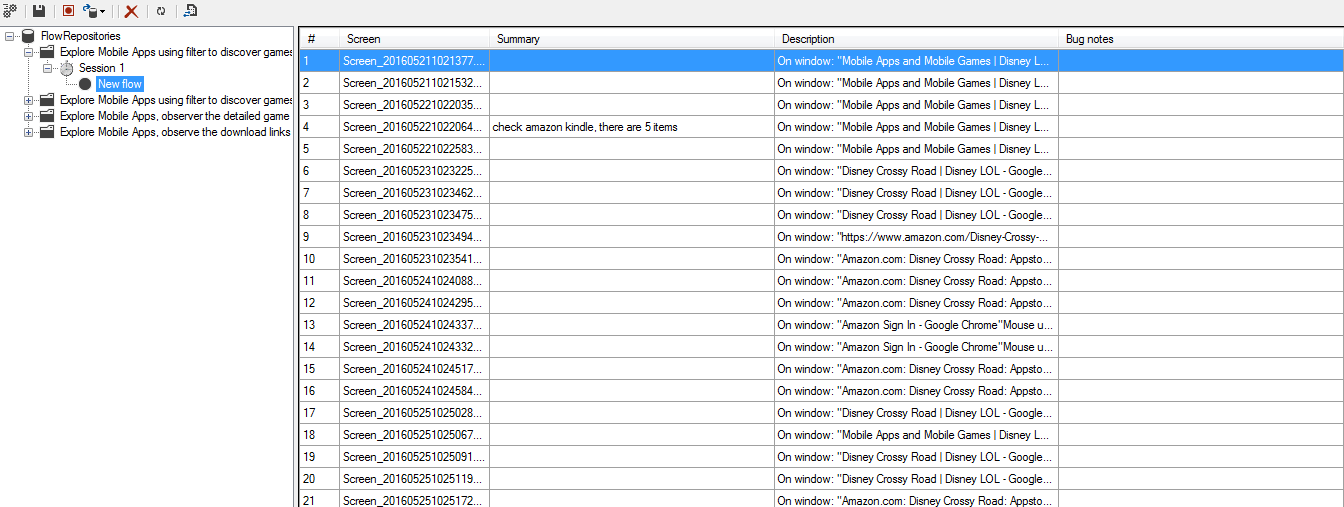Expand 'observe the download links' folder
The width and height of the screenshot is (1344, 507).
pyautogui.click(x=28, y=132)
